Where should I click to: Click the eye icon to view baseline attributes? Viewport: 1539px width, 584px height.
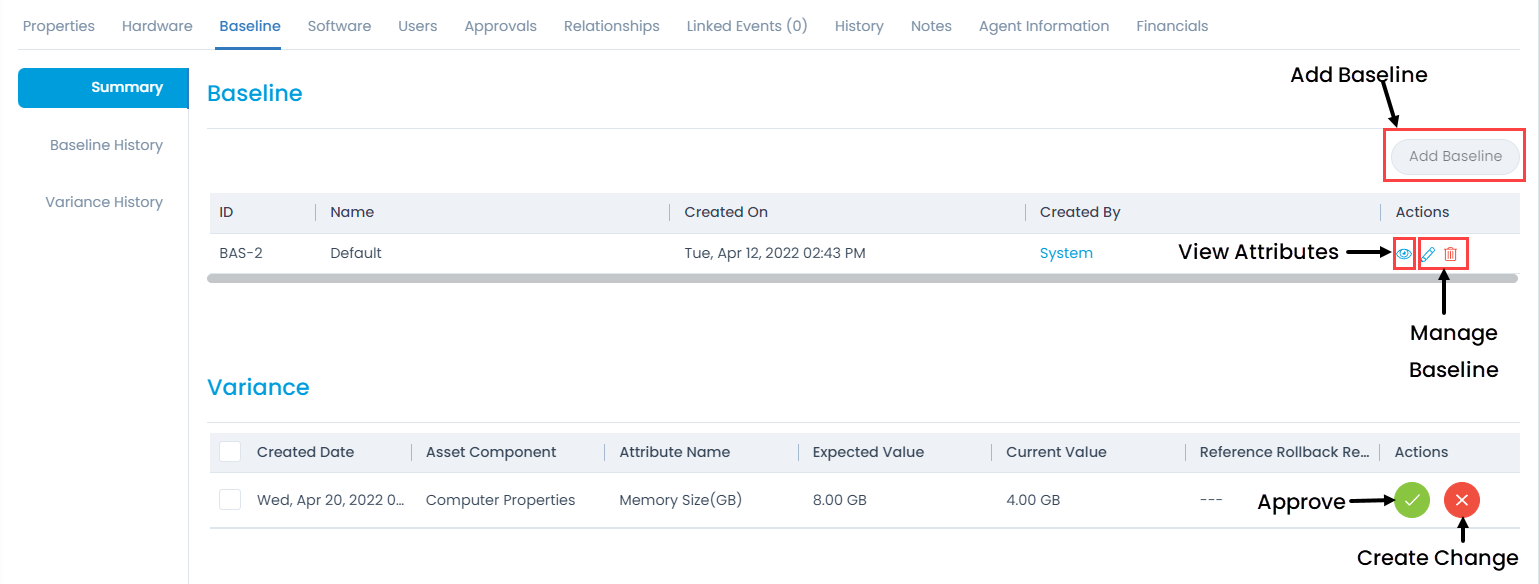[x=1404, y=254]
